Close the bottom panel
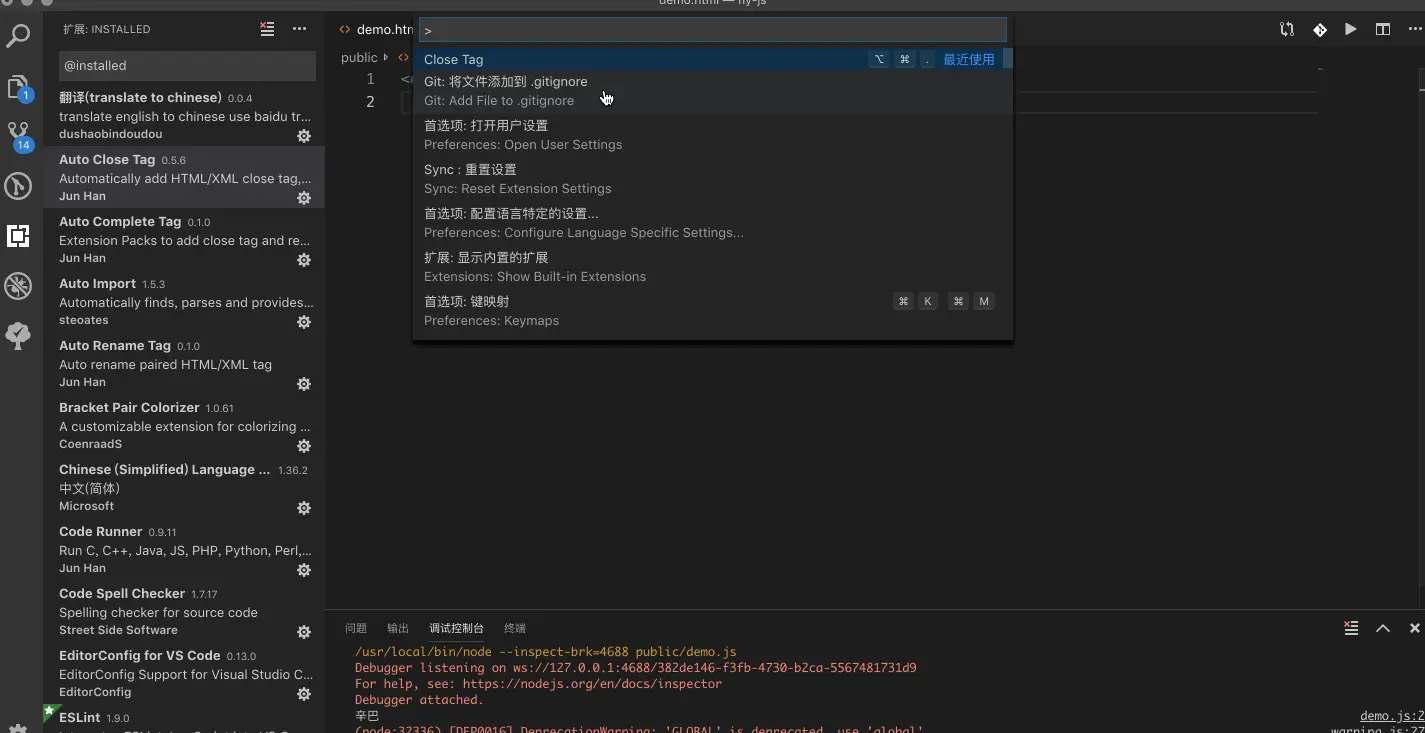This screenshot has width=1425, height=733. coord(1415,628)
